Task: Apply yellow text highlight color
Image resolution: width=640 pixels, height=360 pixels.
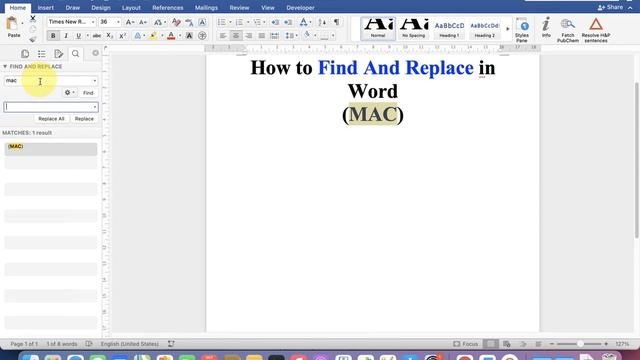Action: (153, 36)
